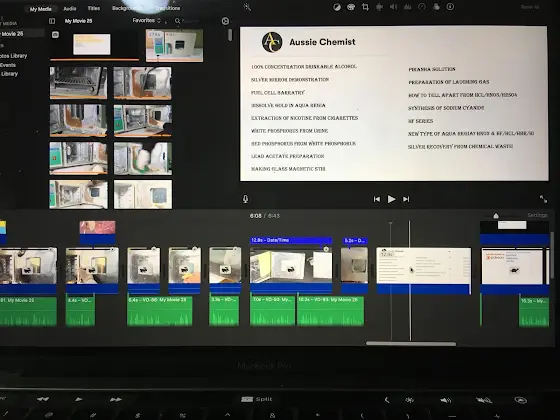
Task: Open the Favorites filter dropdown
Action: 146,20
